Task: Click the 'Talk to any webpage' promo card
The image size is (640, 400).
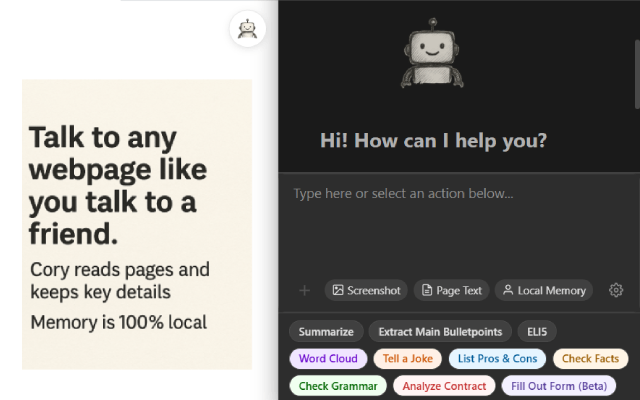Action: [137, 224]
